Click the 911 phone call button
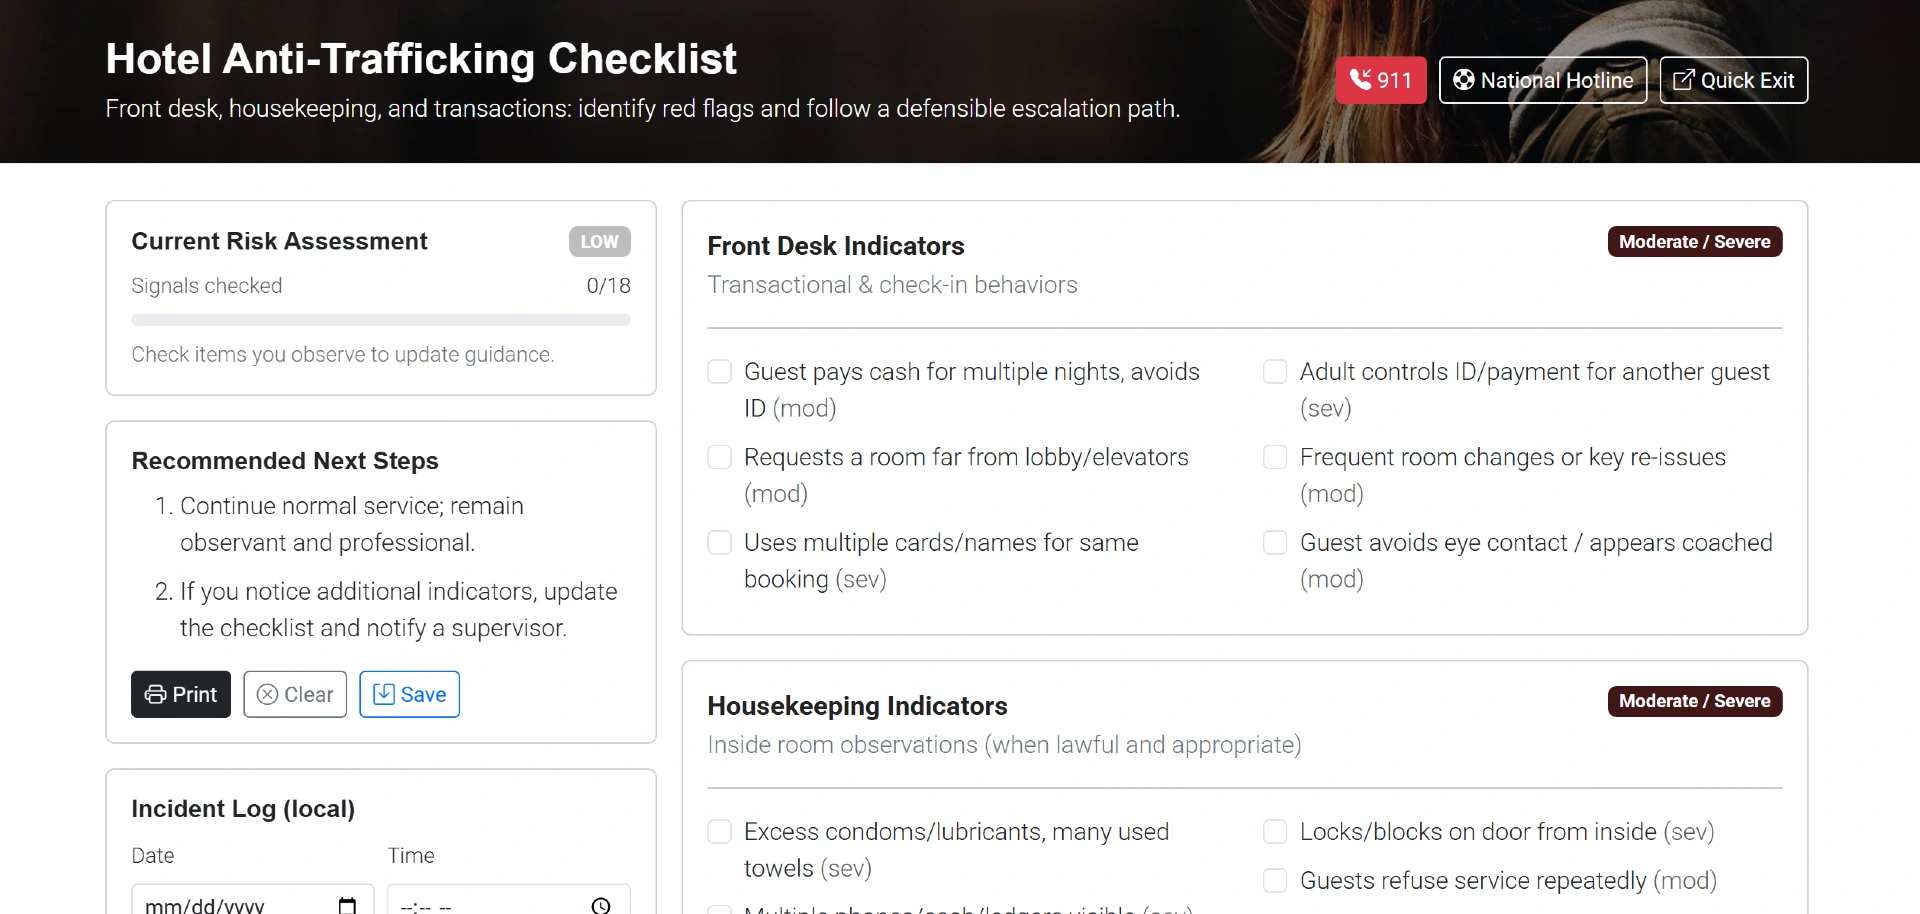The width and height of the screenshot is (1920, 914). click(x=1380, y=80)
